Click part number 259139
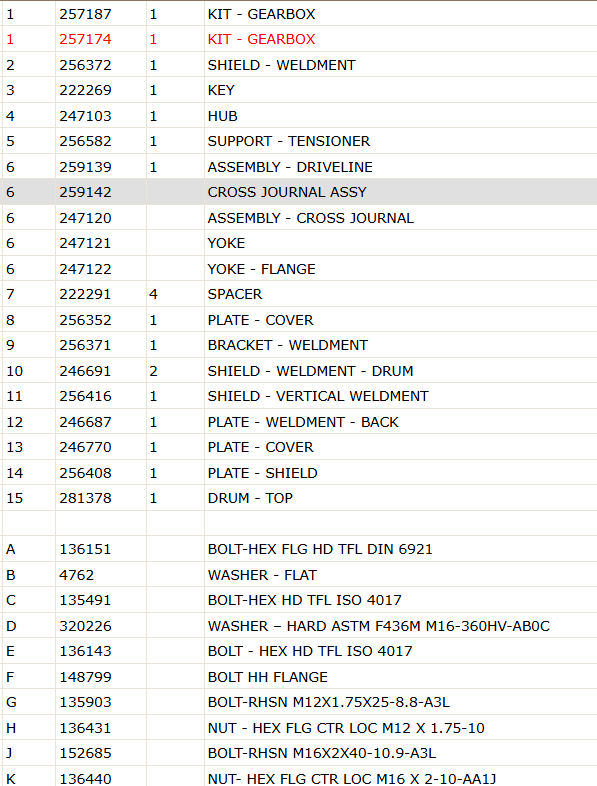597x786 pixels. [85, 167]
